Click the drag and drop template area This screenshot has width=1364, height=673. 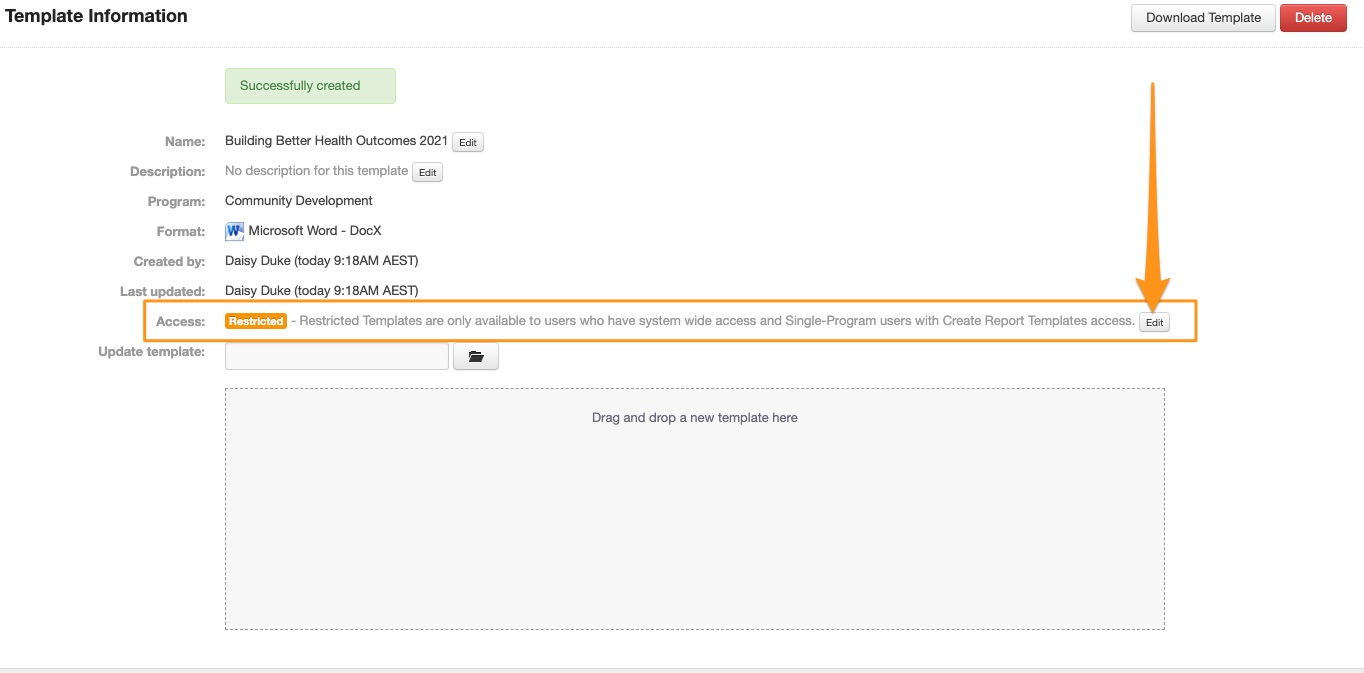coord(694,508)
